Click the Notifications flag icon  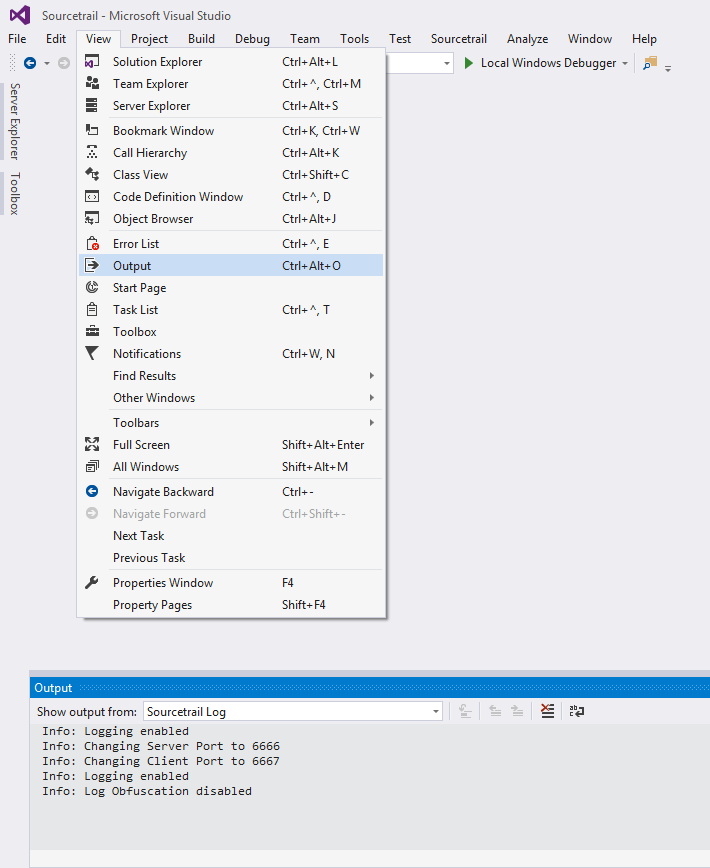(92, 353)
